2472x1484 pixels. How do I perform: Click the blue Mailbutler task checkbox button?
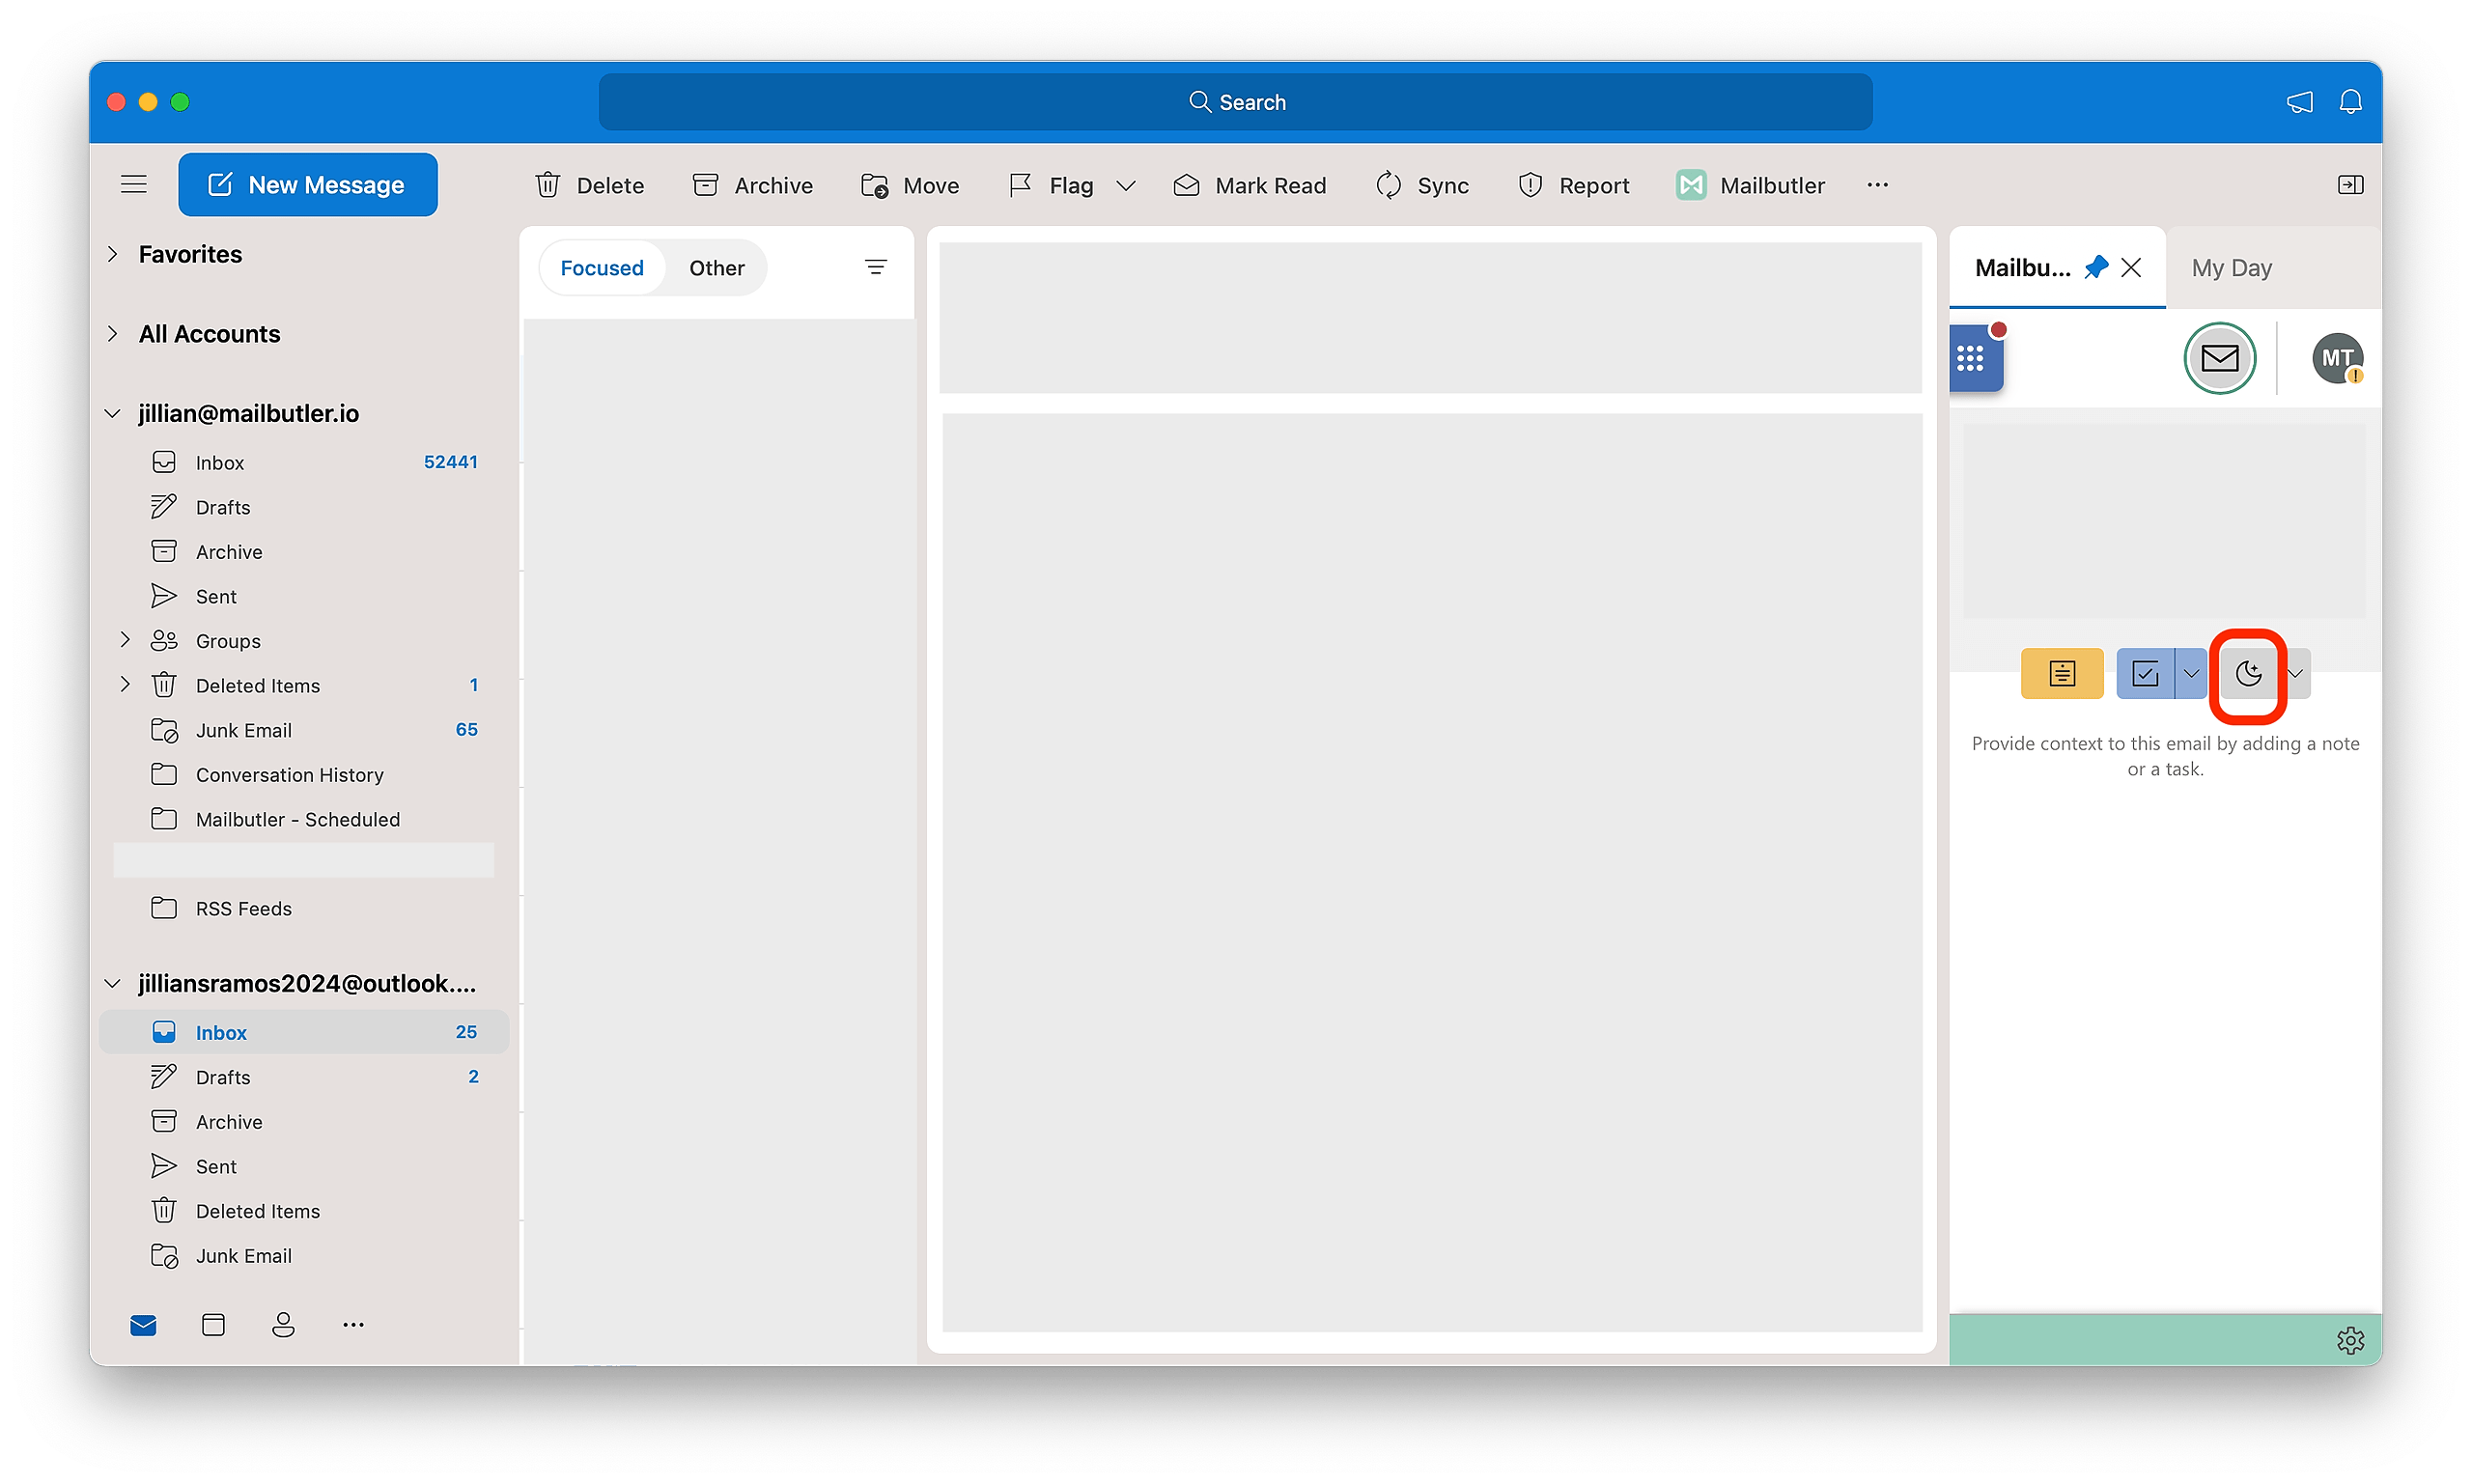2145,674
